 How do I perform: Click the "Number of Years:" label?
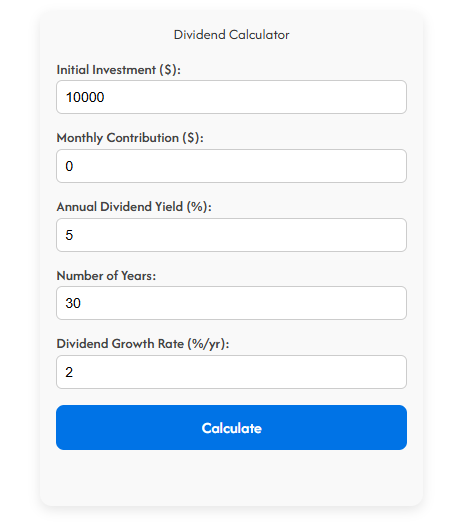tap(106, 276)
